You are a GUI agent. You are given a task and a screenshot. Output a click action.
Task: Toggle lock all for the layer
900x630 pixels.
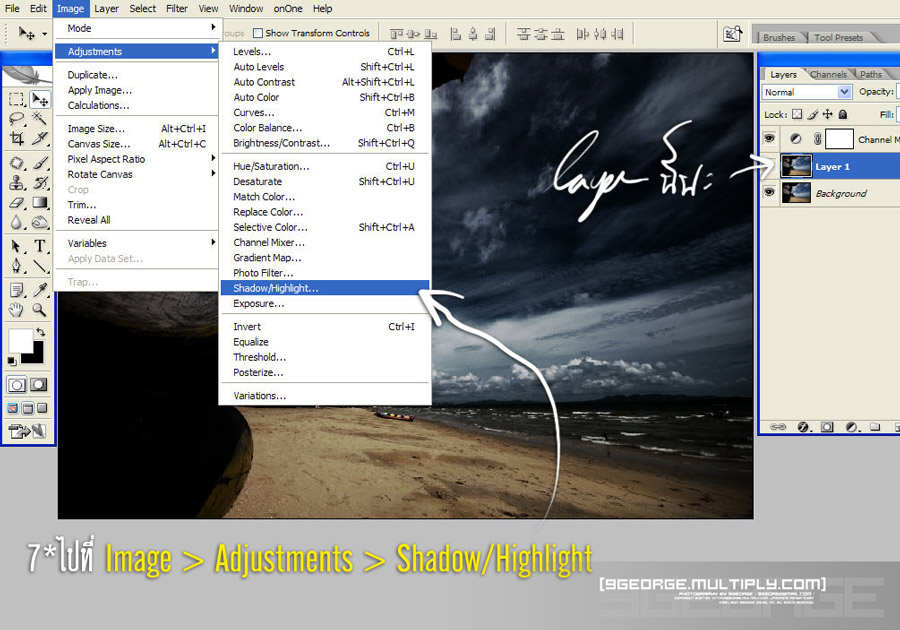tap(843, 114)
